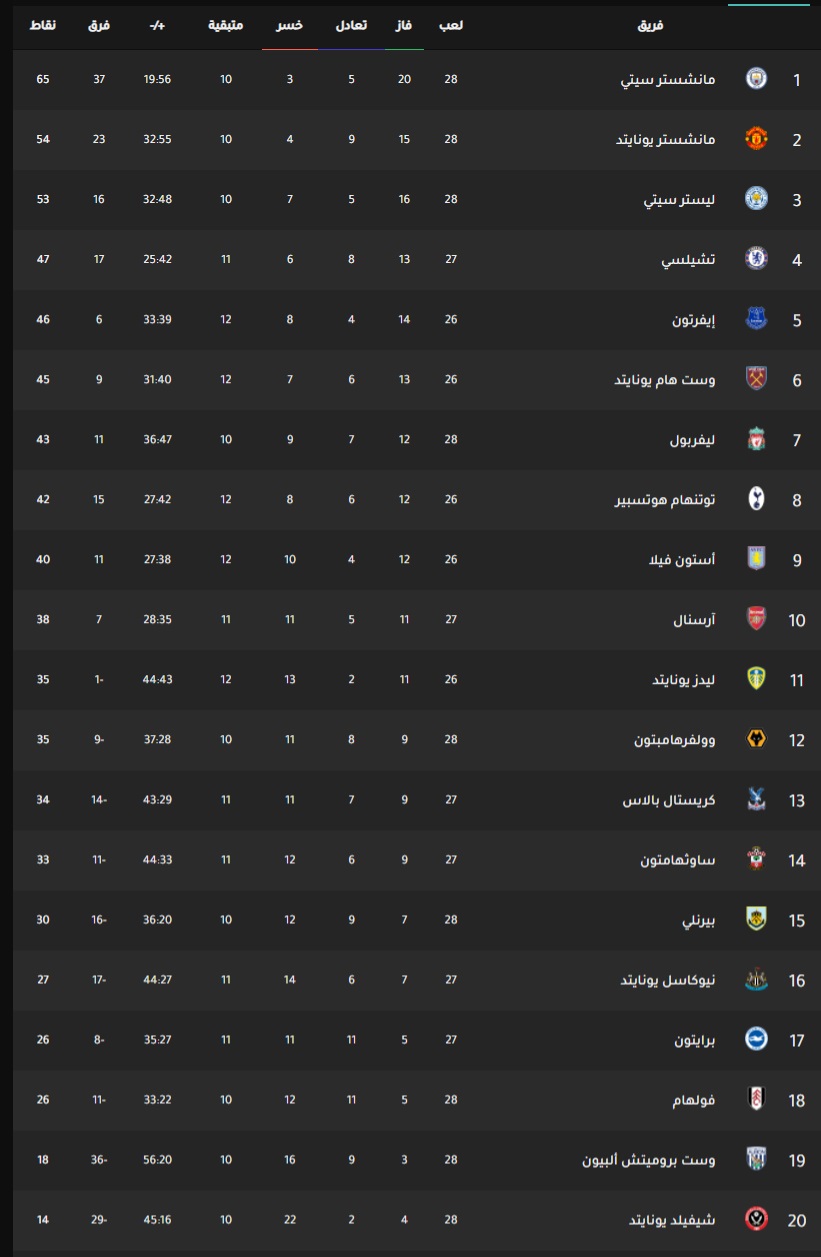The image size is (821, 1257).
Task: Click the Wolverhampton wolf logo
Action: [756, 739]
